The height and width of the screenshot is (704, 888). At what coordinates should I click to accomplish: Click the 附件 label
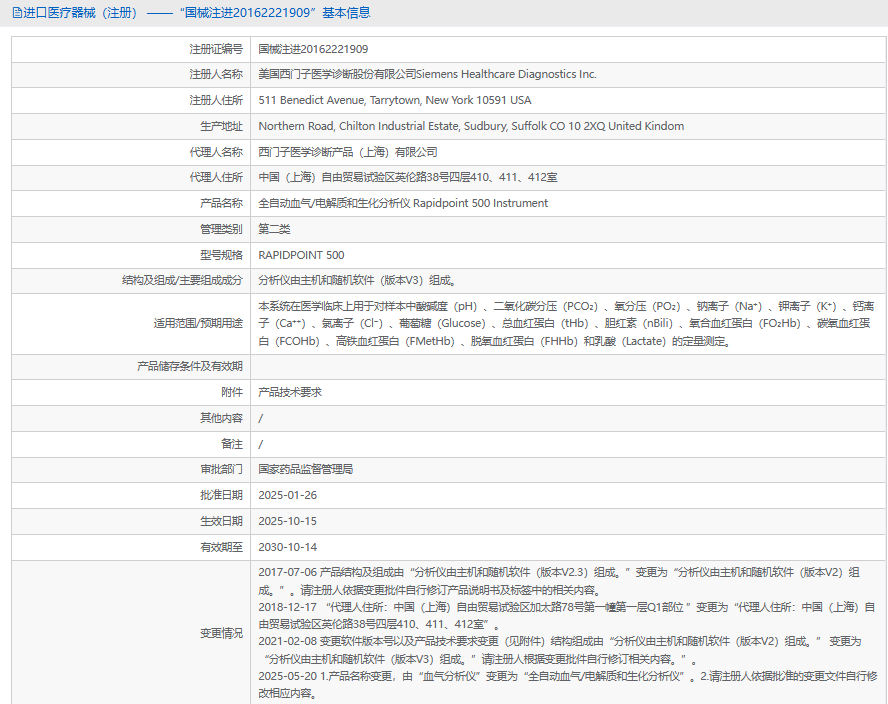pyautogui.click(x=232, y=392)
